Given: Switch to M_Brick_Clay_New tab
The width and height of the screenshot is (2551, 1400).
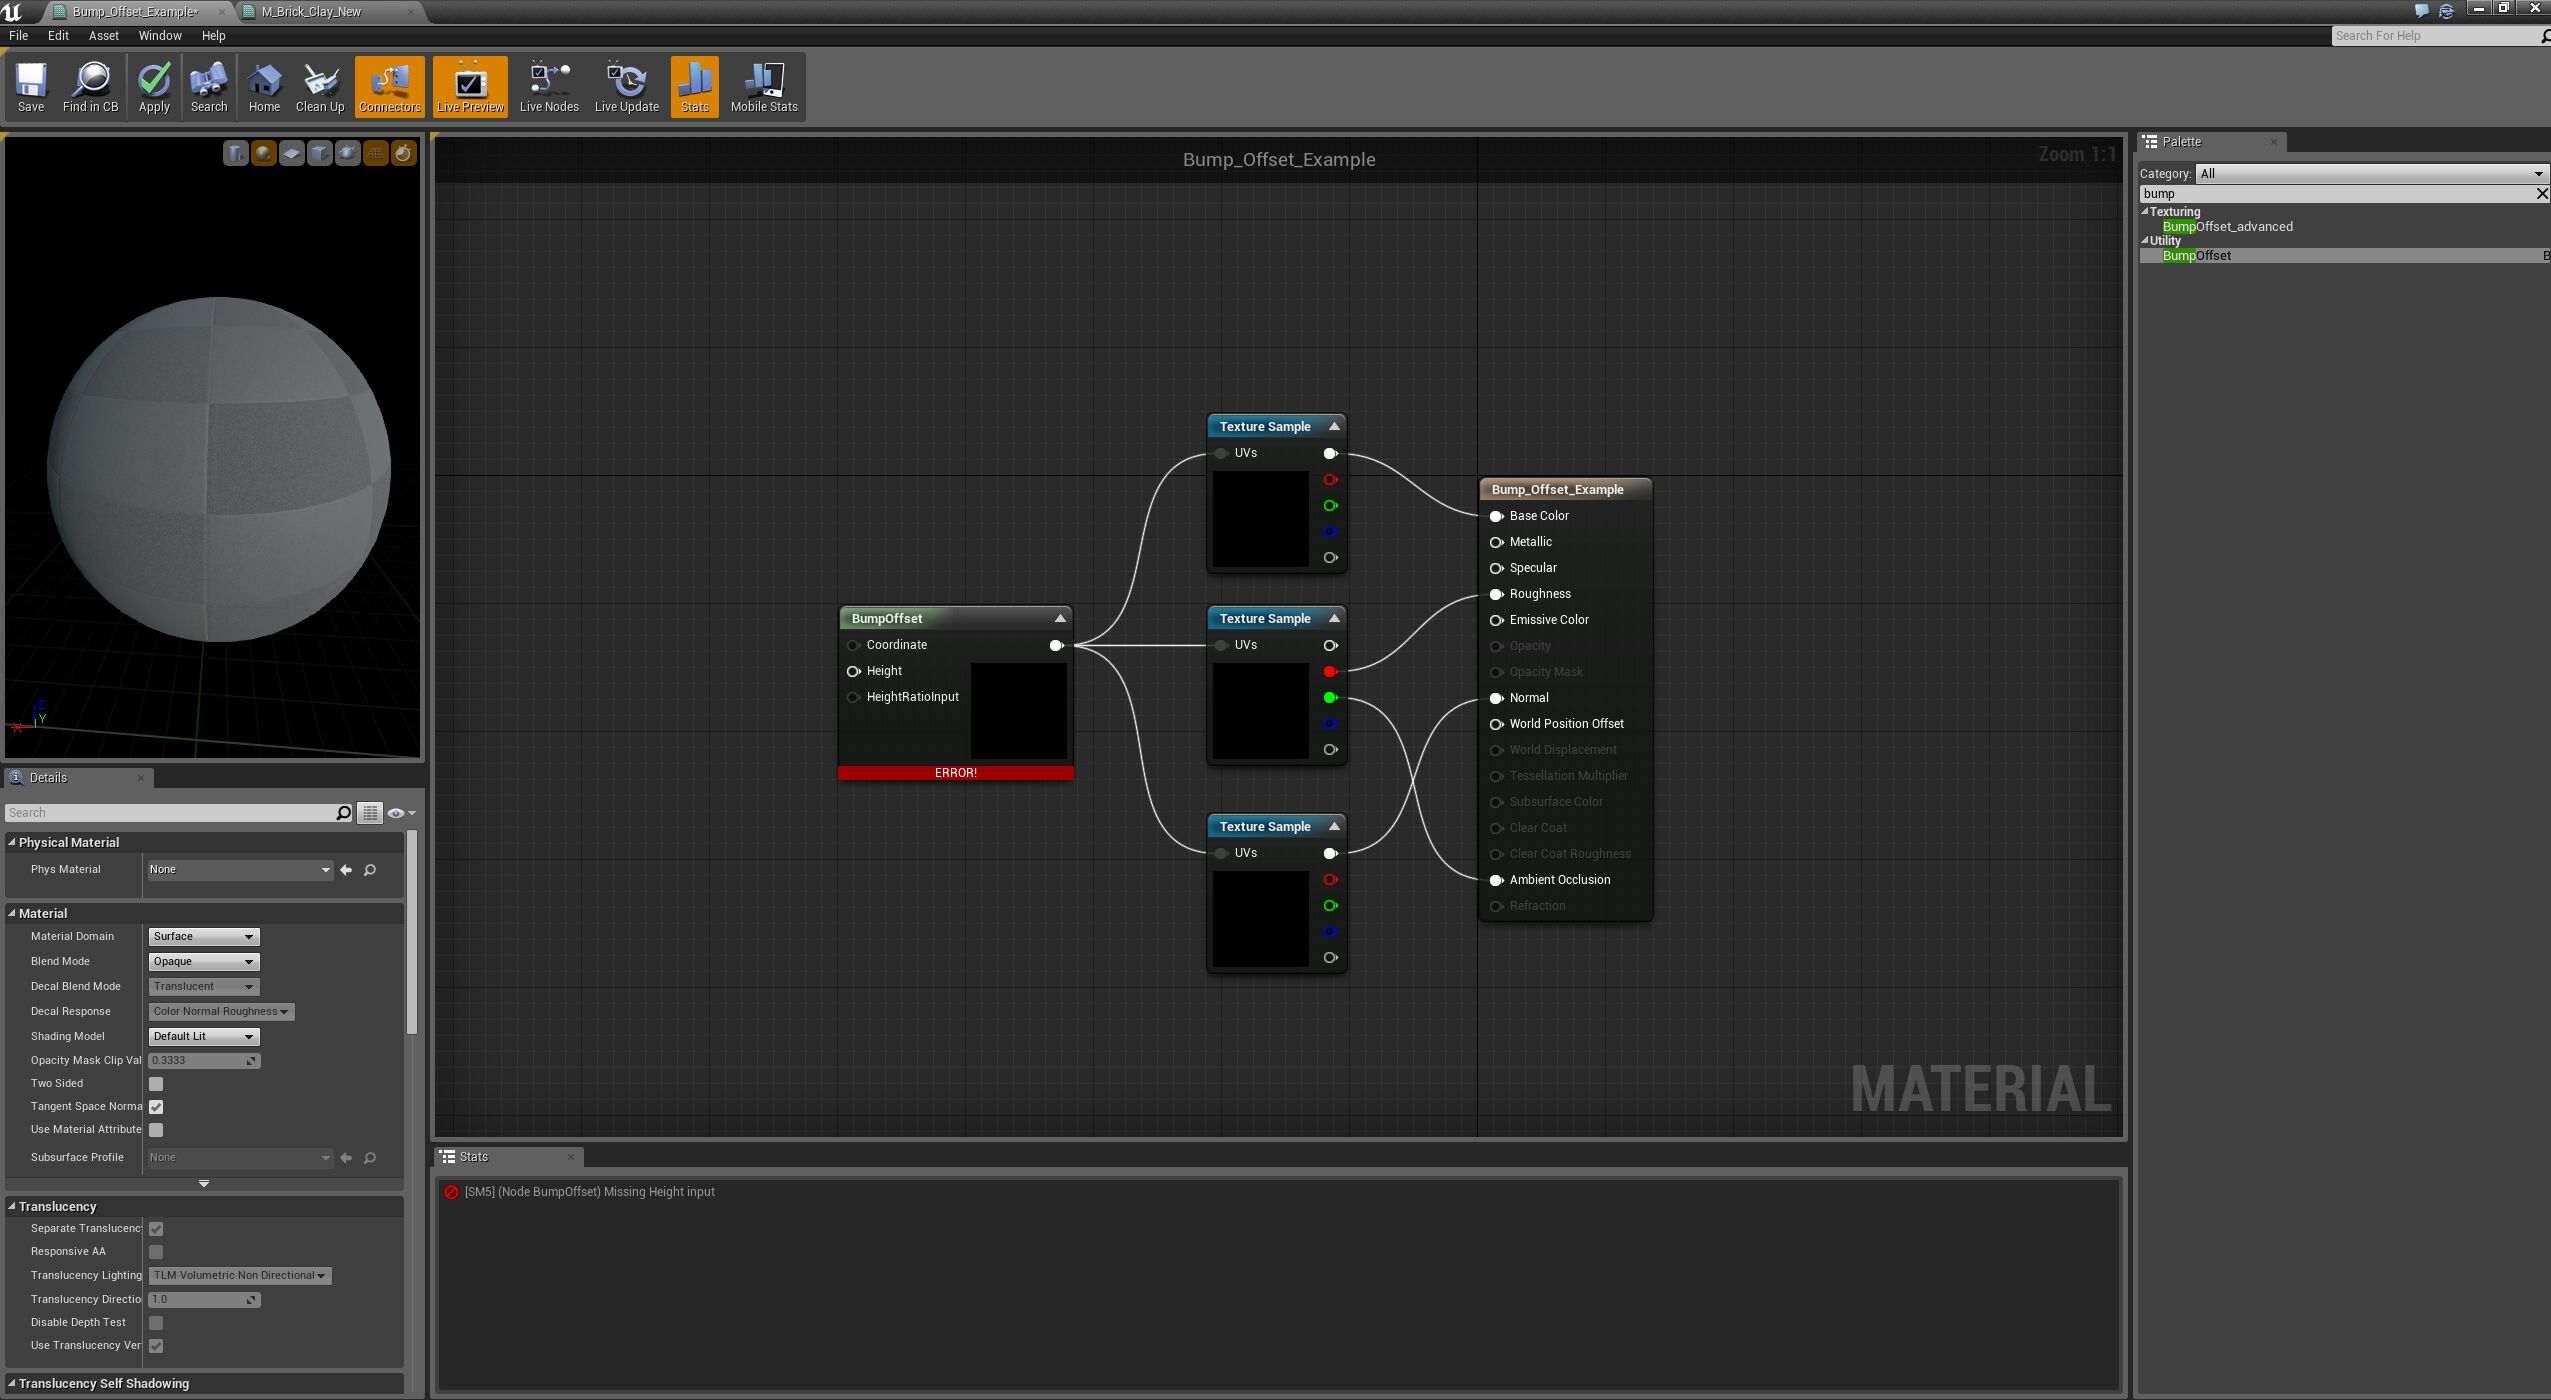Looking at the screenshot, I should pos(310,11).
